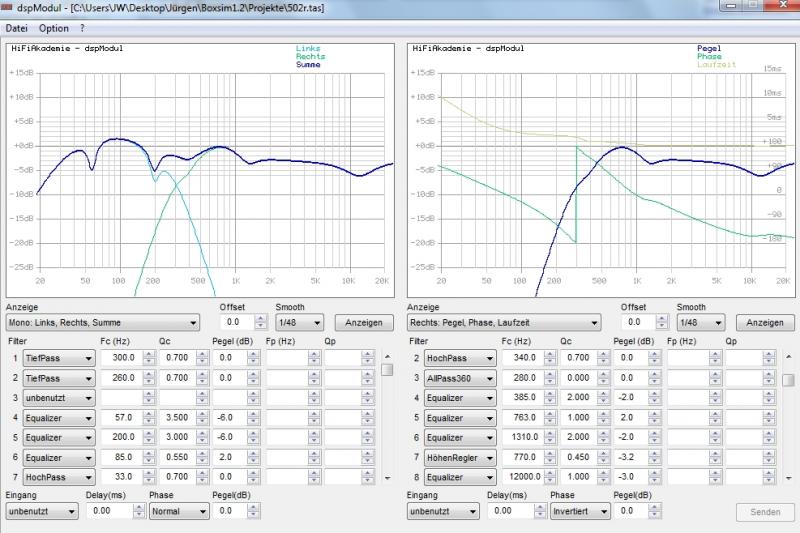Open the Phase dropdown set to Normal
800x533 pixels.
click(179, 511)
